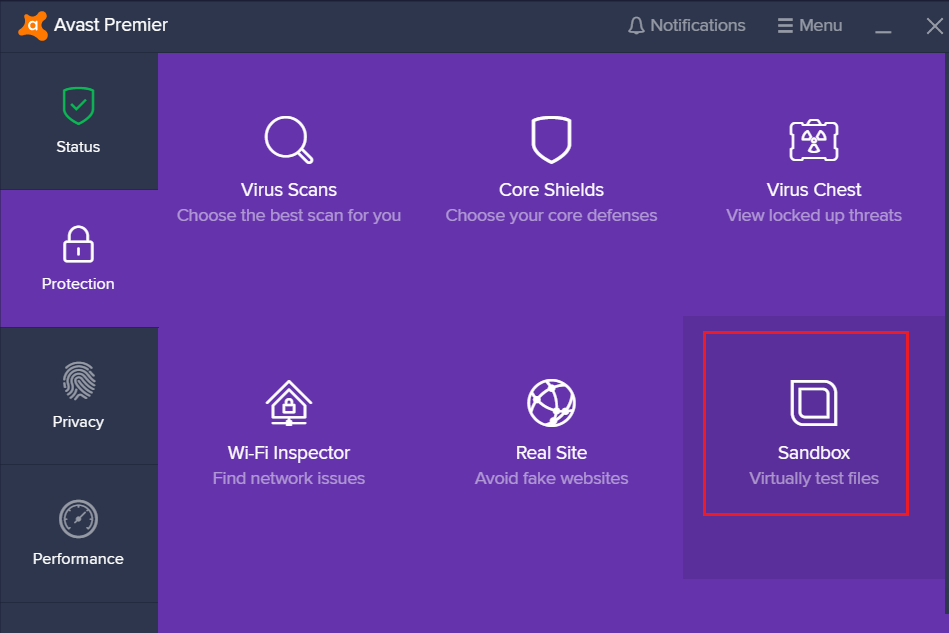Image resolution: width=949 pixels, height=633 pixels.
Task: Click the Real Site globe icon
Action: [551, 403]
